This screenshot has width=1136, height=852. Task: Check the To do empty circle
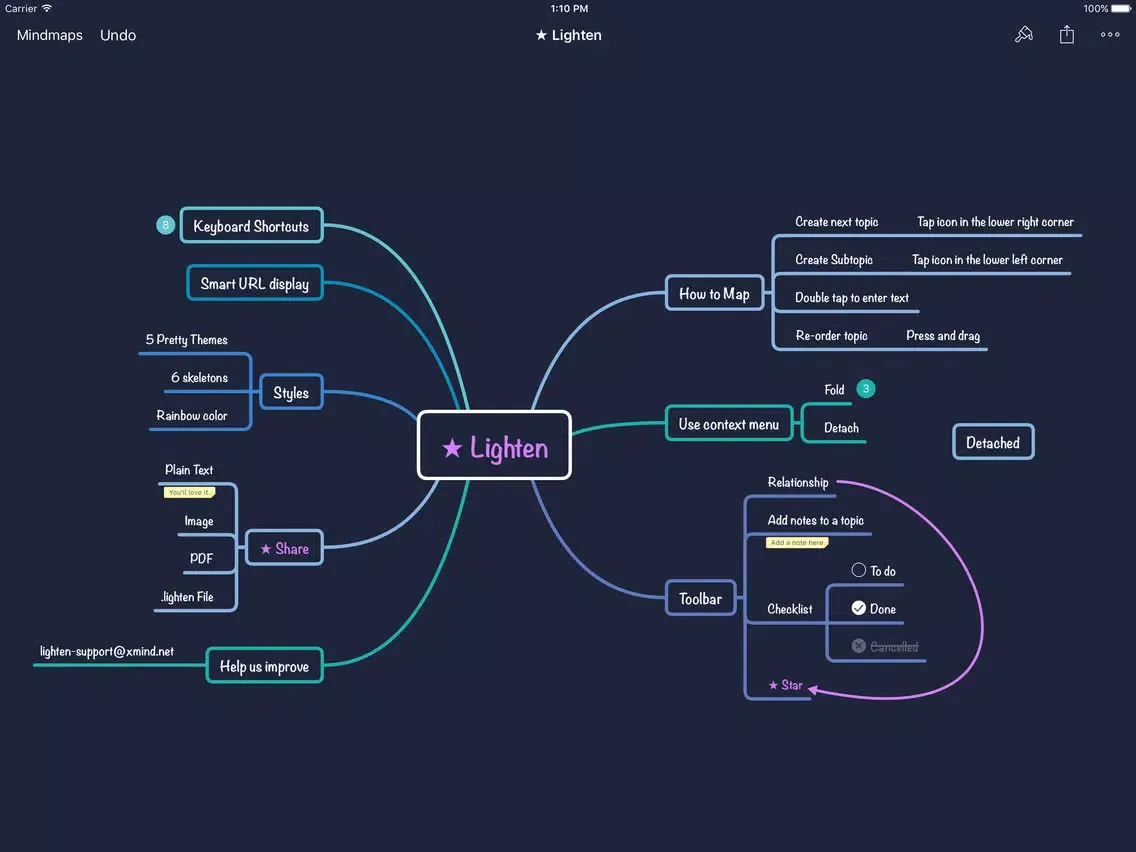pyautogui.click(x=858, y=570)
